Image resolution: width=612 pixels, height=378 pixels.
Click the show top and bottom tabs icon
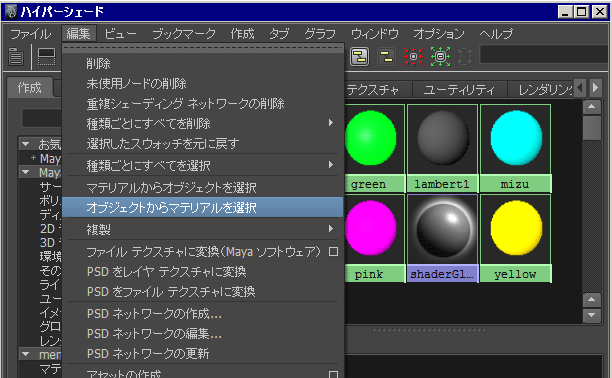(46, 57)
